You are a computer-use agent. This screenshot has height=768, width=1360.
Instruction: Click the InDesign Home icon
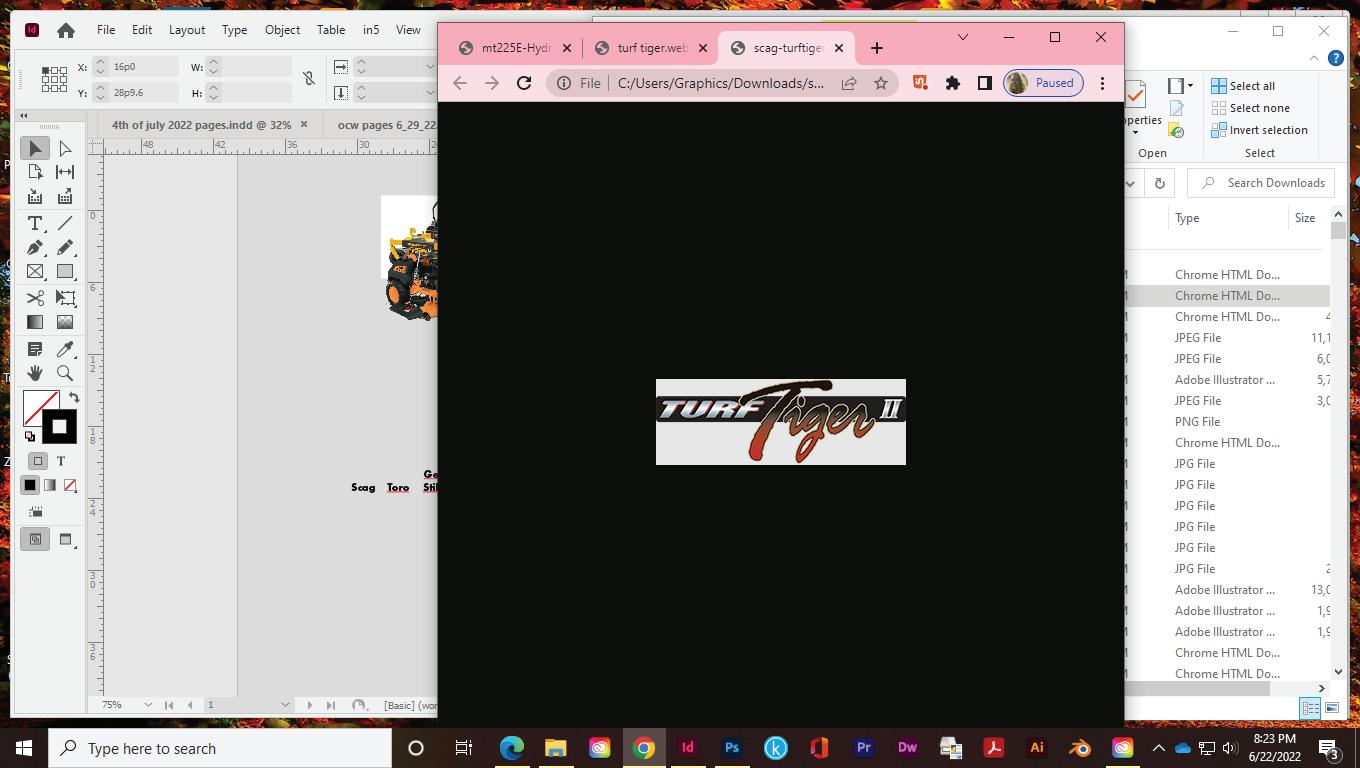[66, 30]
